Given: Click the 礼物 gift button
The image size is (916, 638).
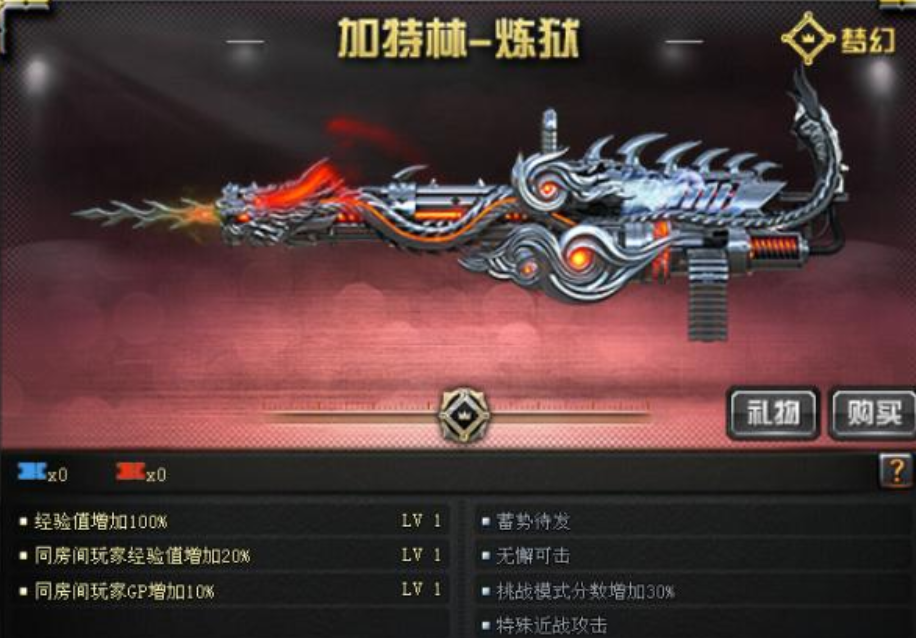Looking at the screenshot, I should pyautogui.click(x=772, y=414).
